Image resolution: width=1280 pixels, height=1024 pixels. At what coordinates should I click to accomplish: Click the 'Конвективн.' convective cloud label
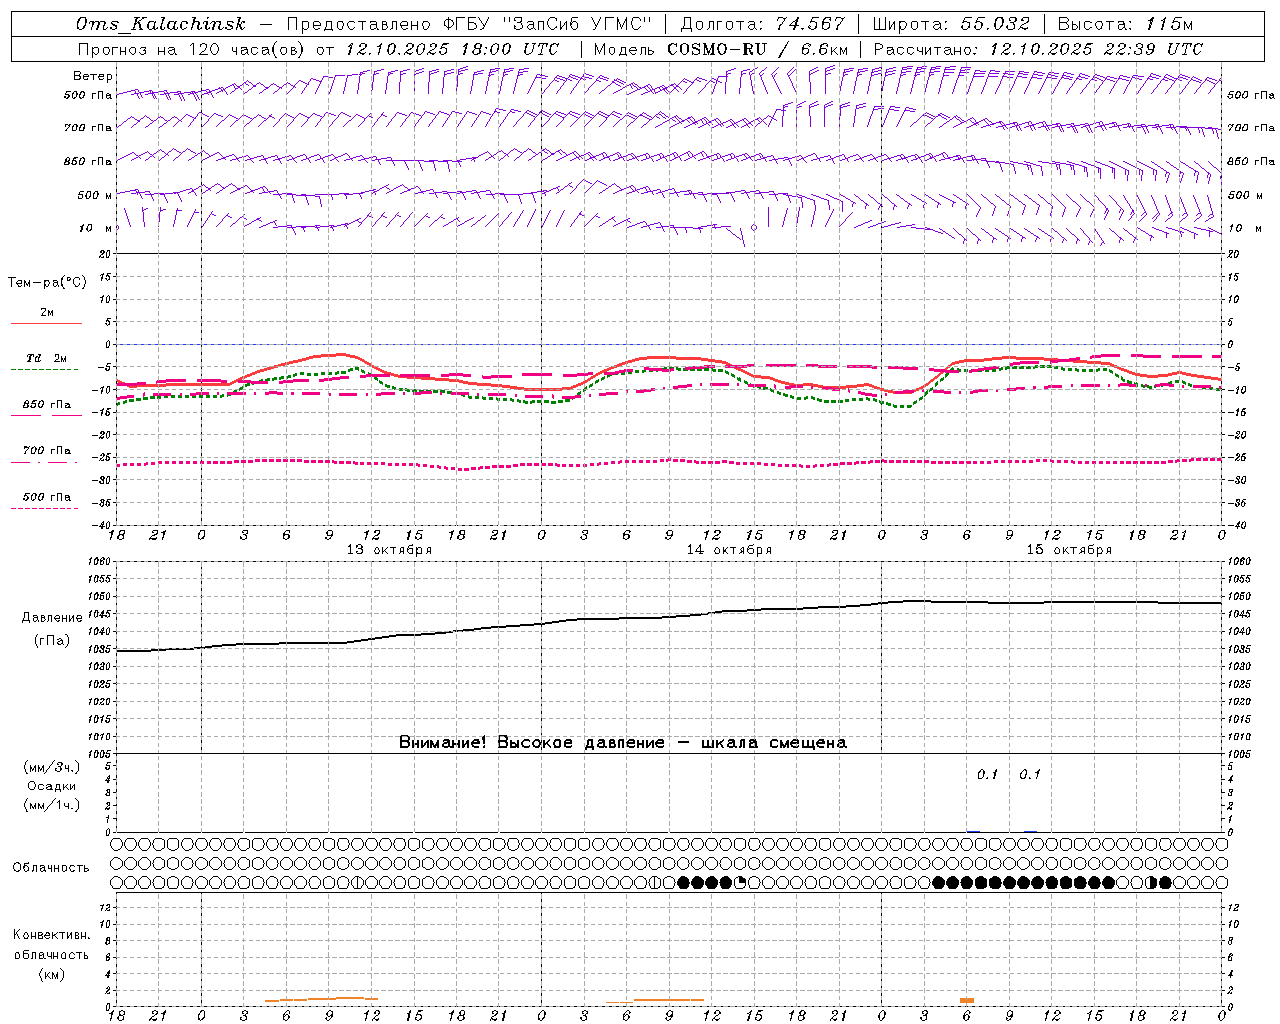[x=51, y=935]
